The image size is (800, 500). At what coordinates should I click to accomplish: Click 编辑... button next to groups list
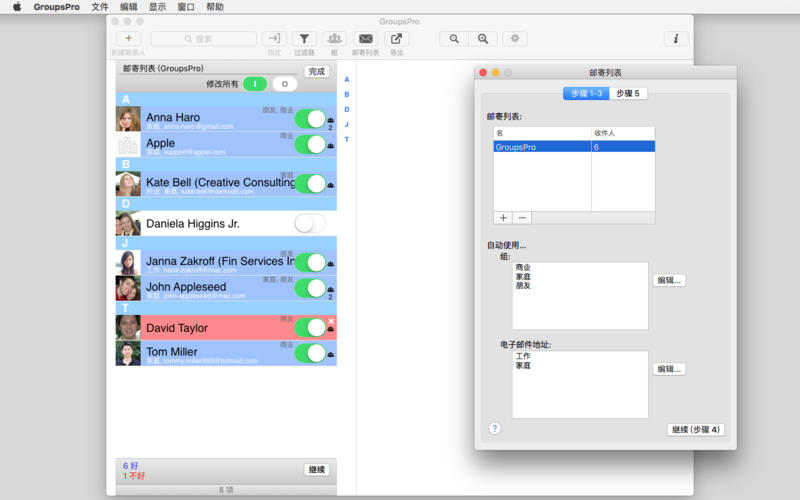tap(669, 280)
